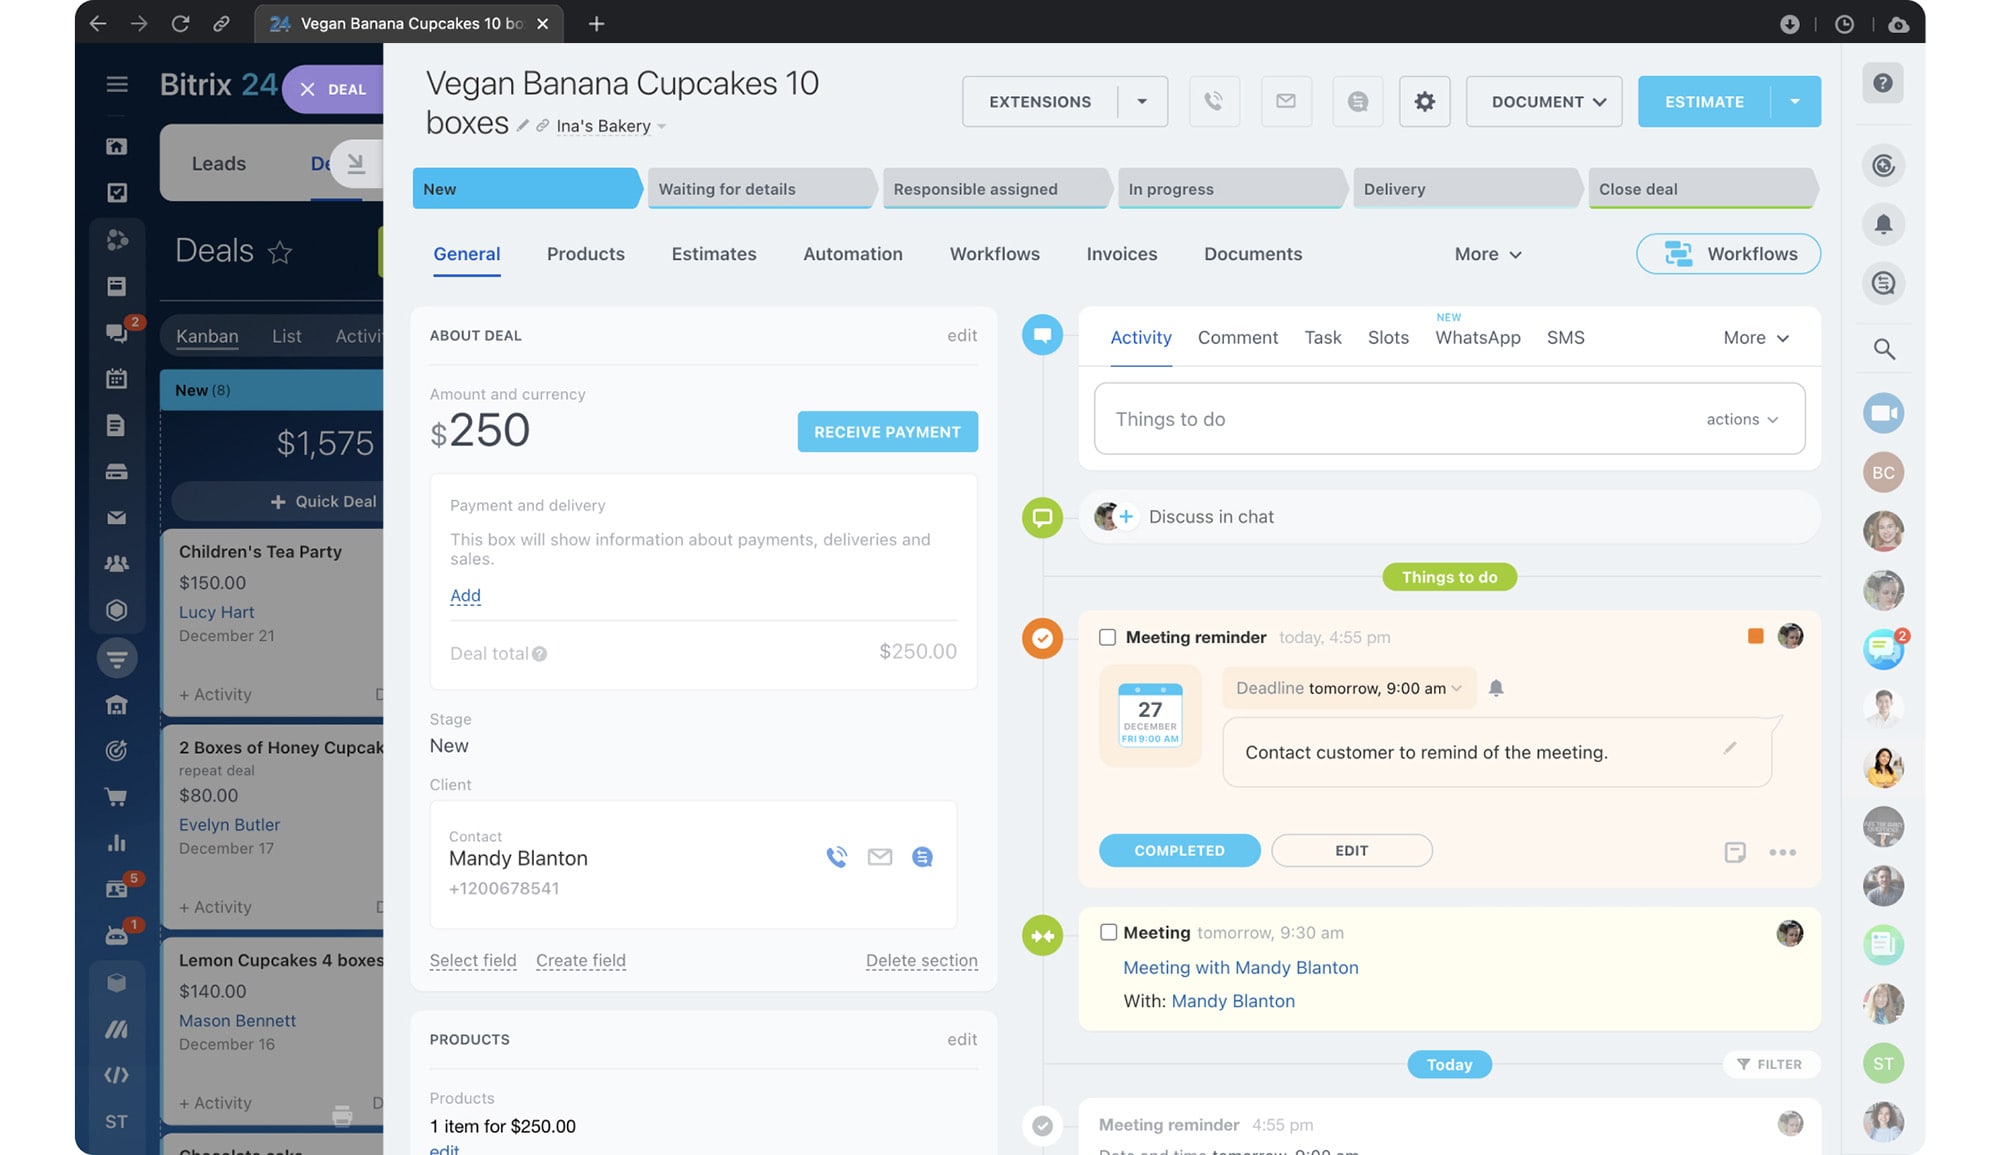This screenshot has height=1155, width=2000.
Task: Set deal stage to Waiting for details
Action: 760,188
